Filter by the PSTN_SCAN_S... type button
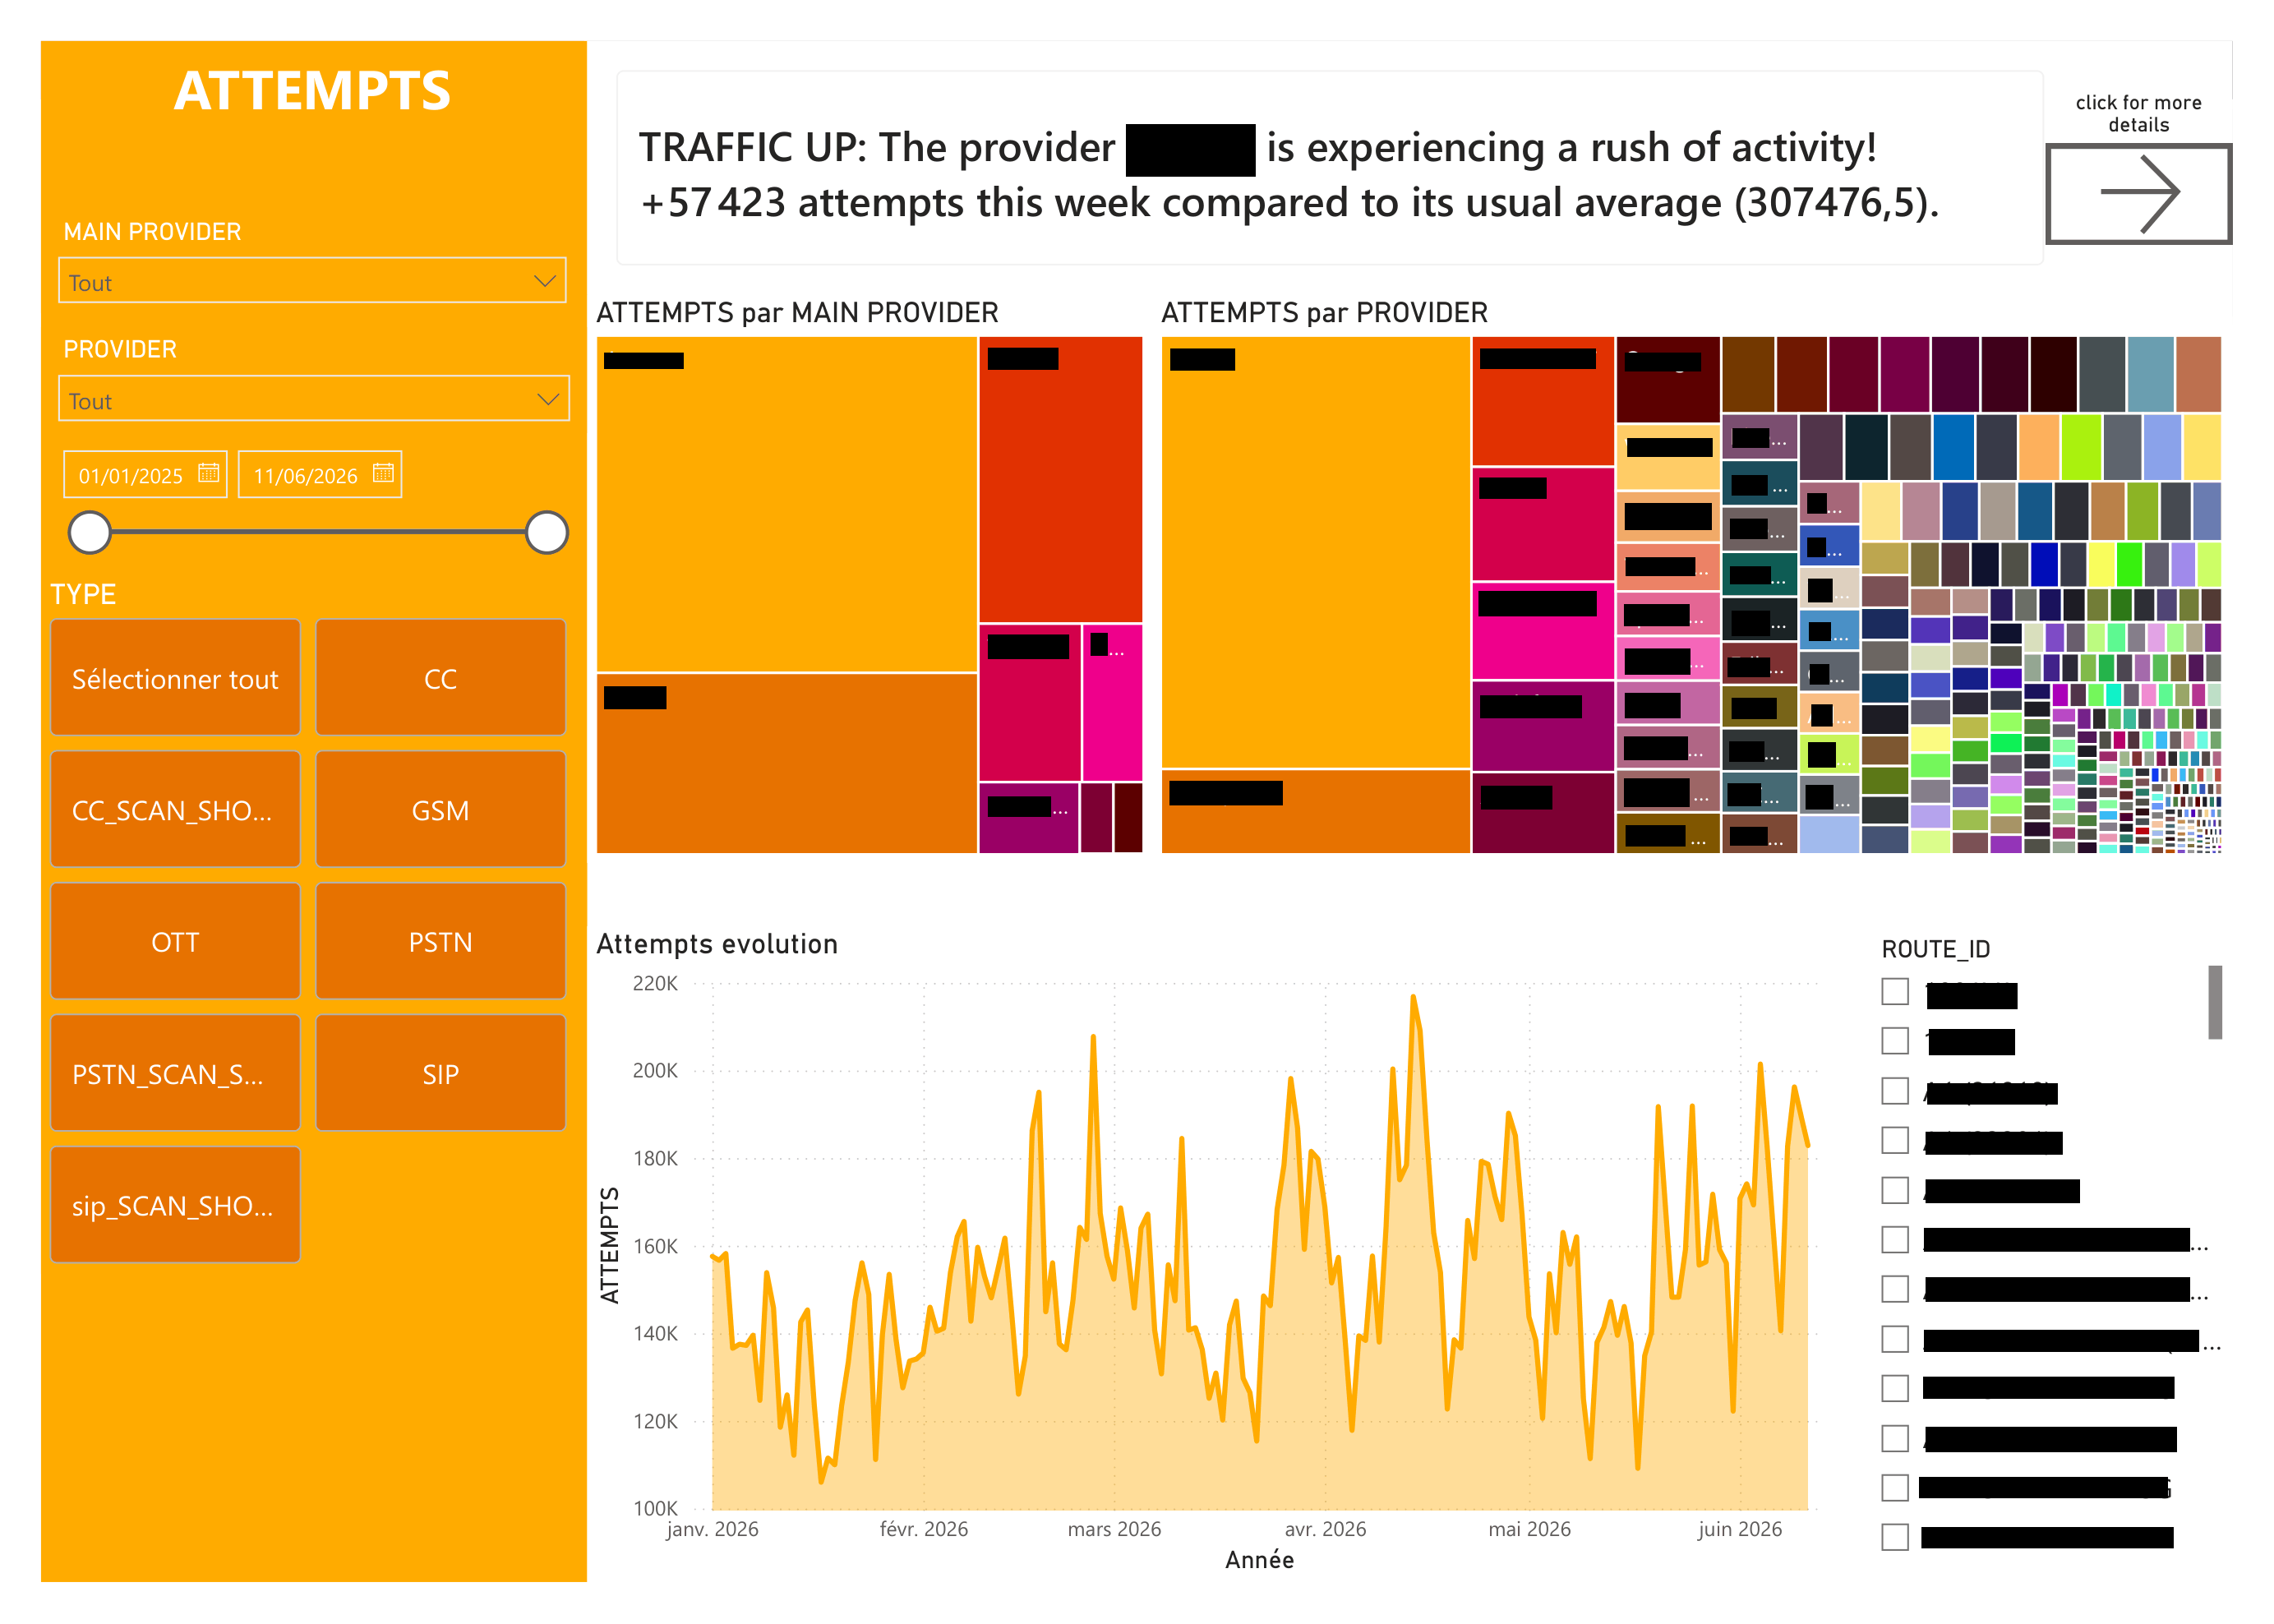 (175, 1074)
